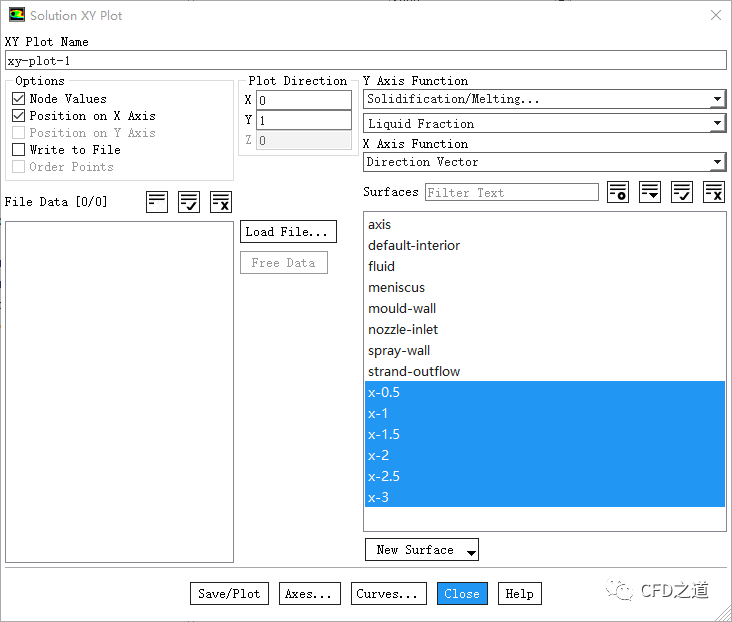Viewport: 732px width, 622px height.
Task: Click the Surfaces list expand icon
Action: pos(650,192)
